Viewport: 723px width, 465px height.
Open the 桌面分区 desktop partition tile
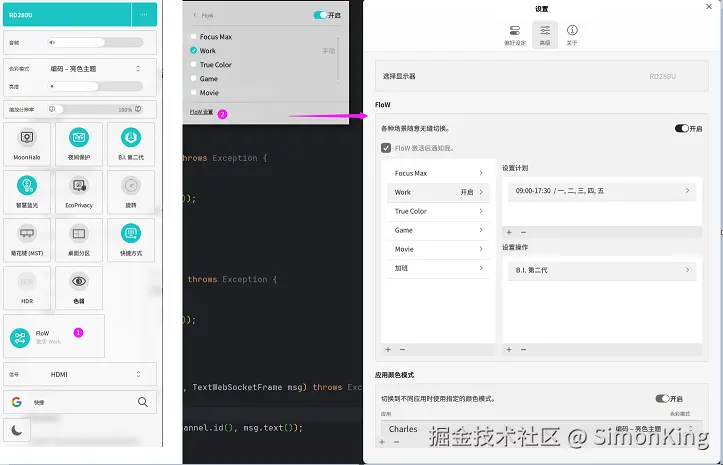pos(79,240)
